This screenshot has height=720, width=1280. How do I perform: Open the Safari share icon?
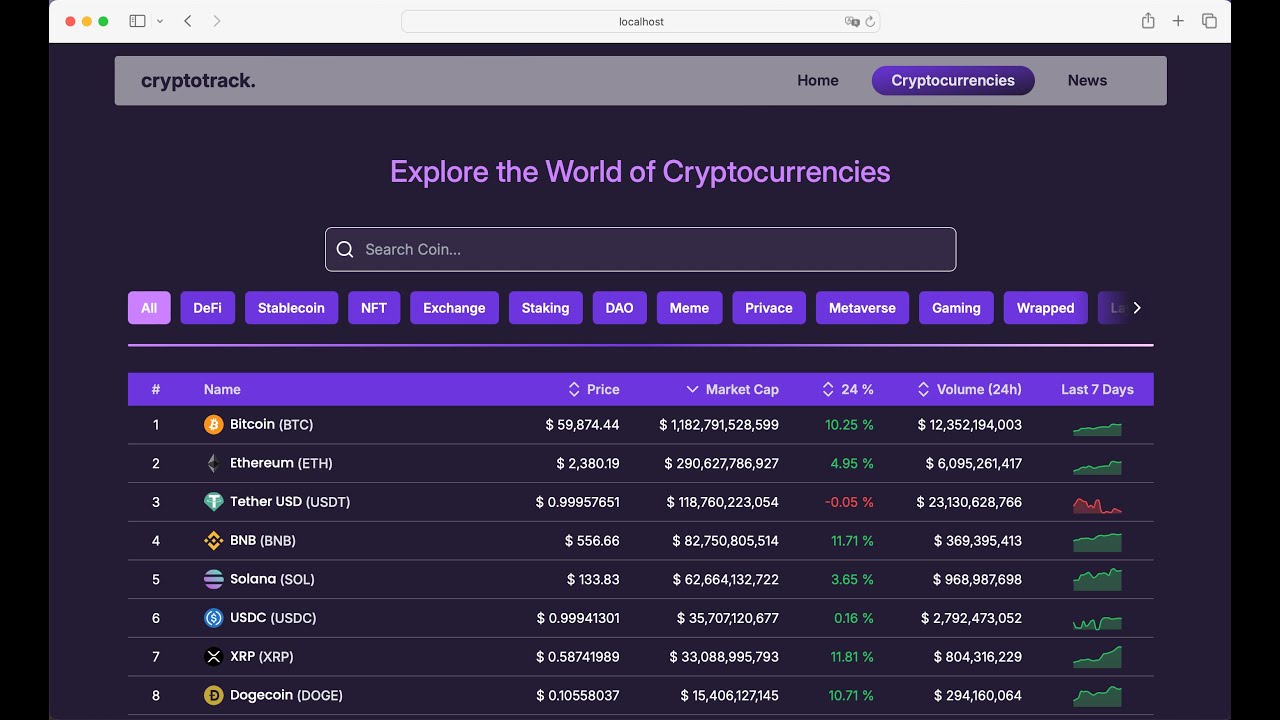(x=1148, y=21)
